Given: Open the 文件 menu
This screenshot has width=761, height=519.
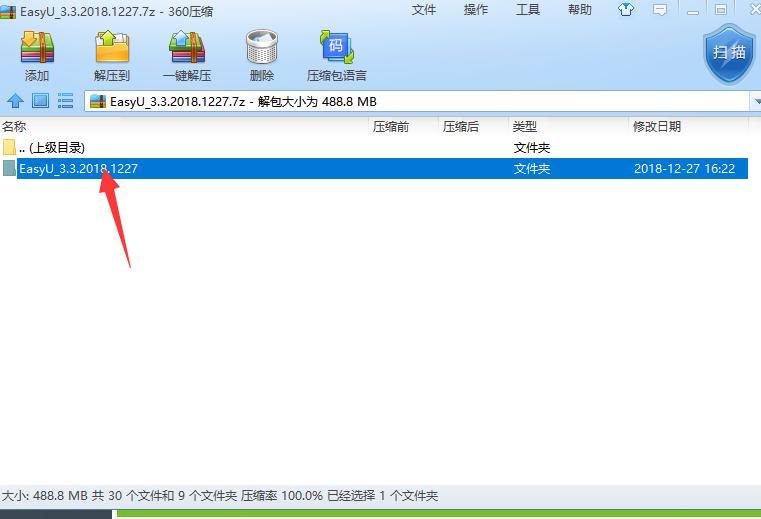Looking at the screenshot, I should 424,10.
